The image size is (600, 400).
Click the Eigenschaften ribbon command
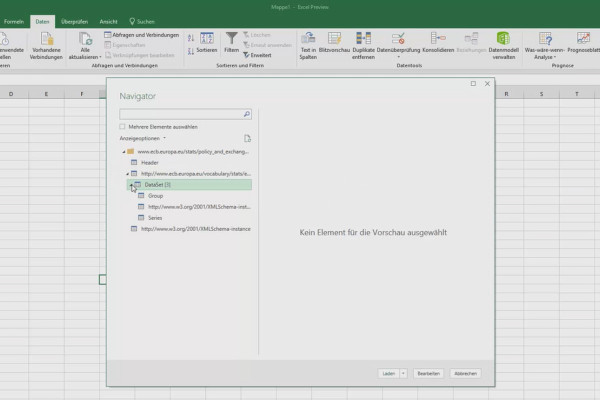click(125, 45)
